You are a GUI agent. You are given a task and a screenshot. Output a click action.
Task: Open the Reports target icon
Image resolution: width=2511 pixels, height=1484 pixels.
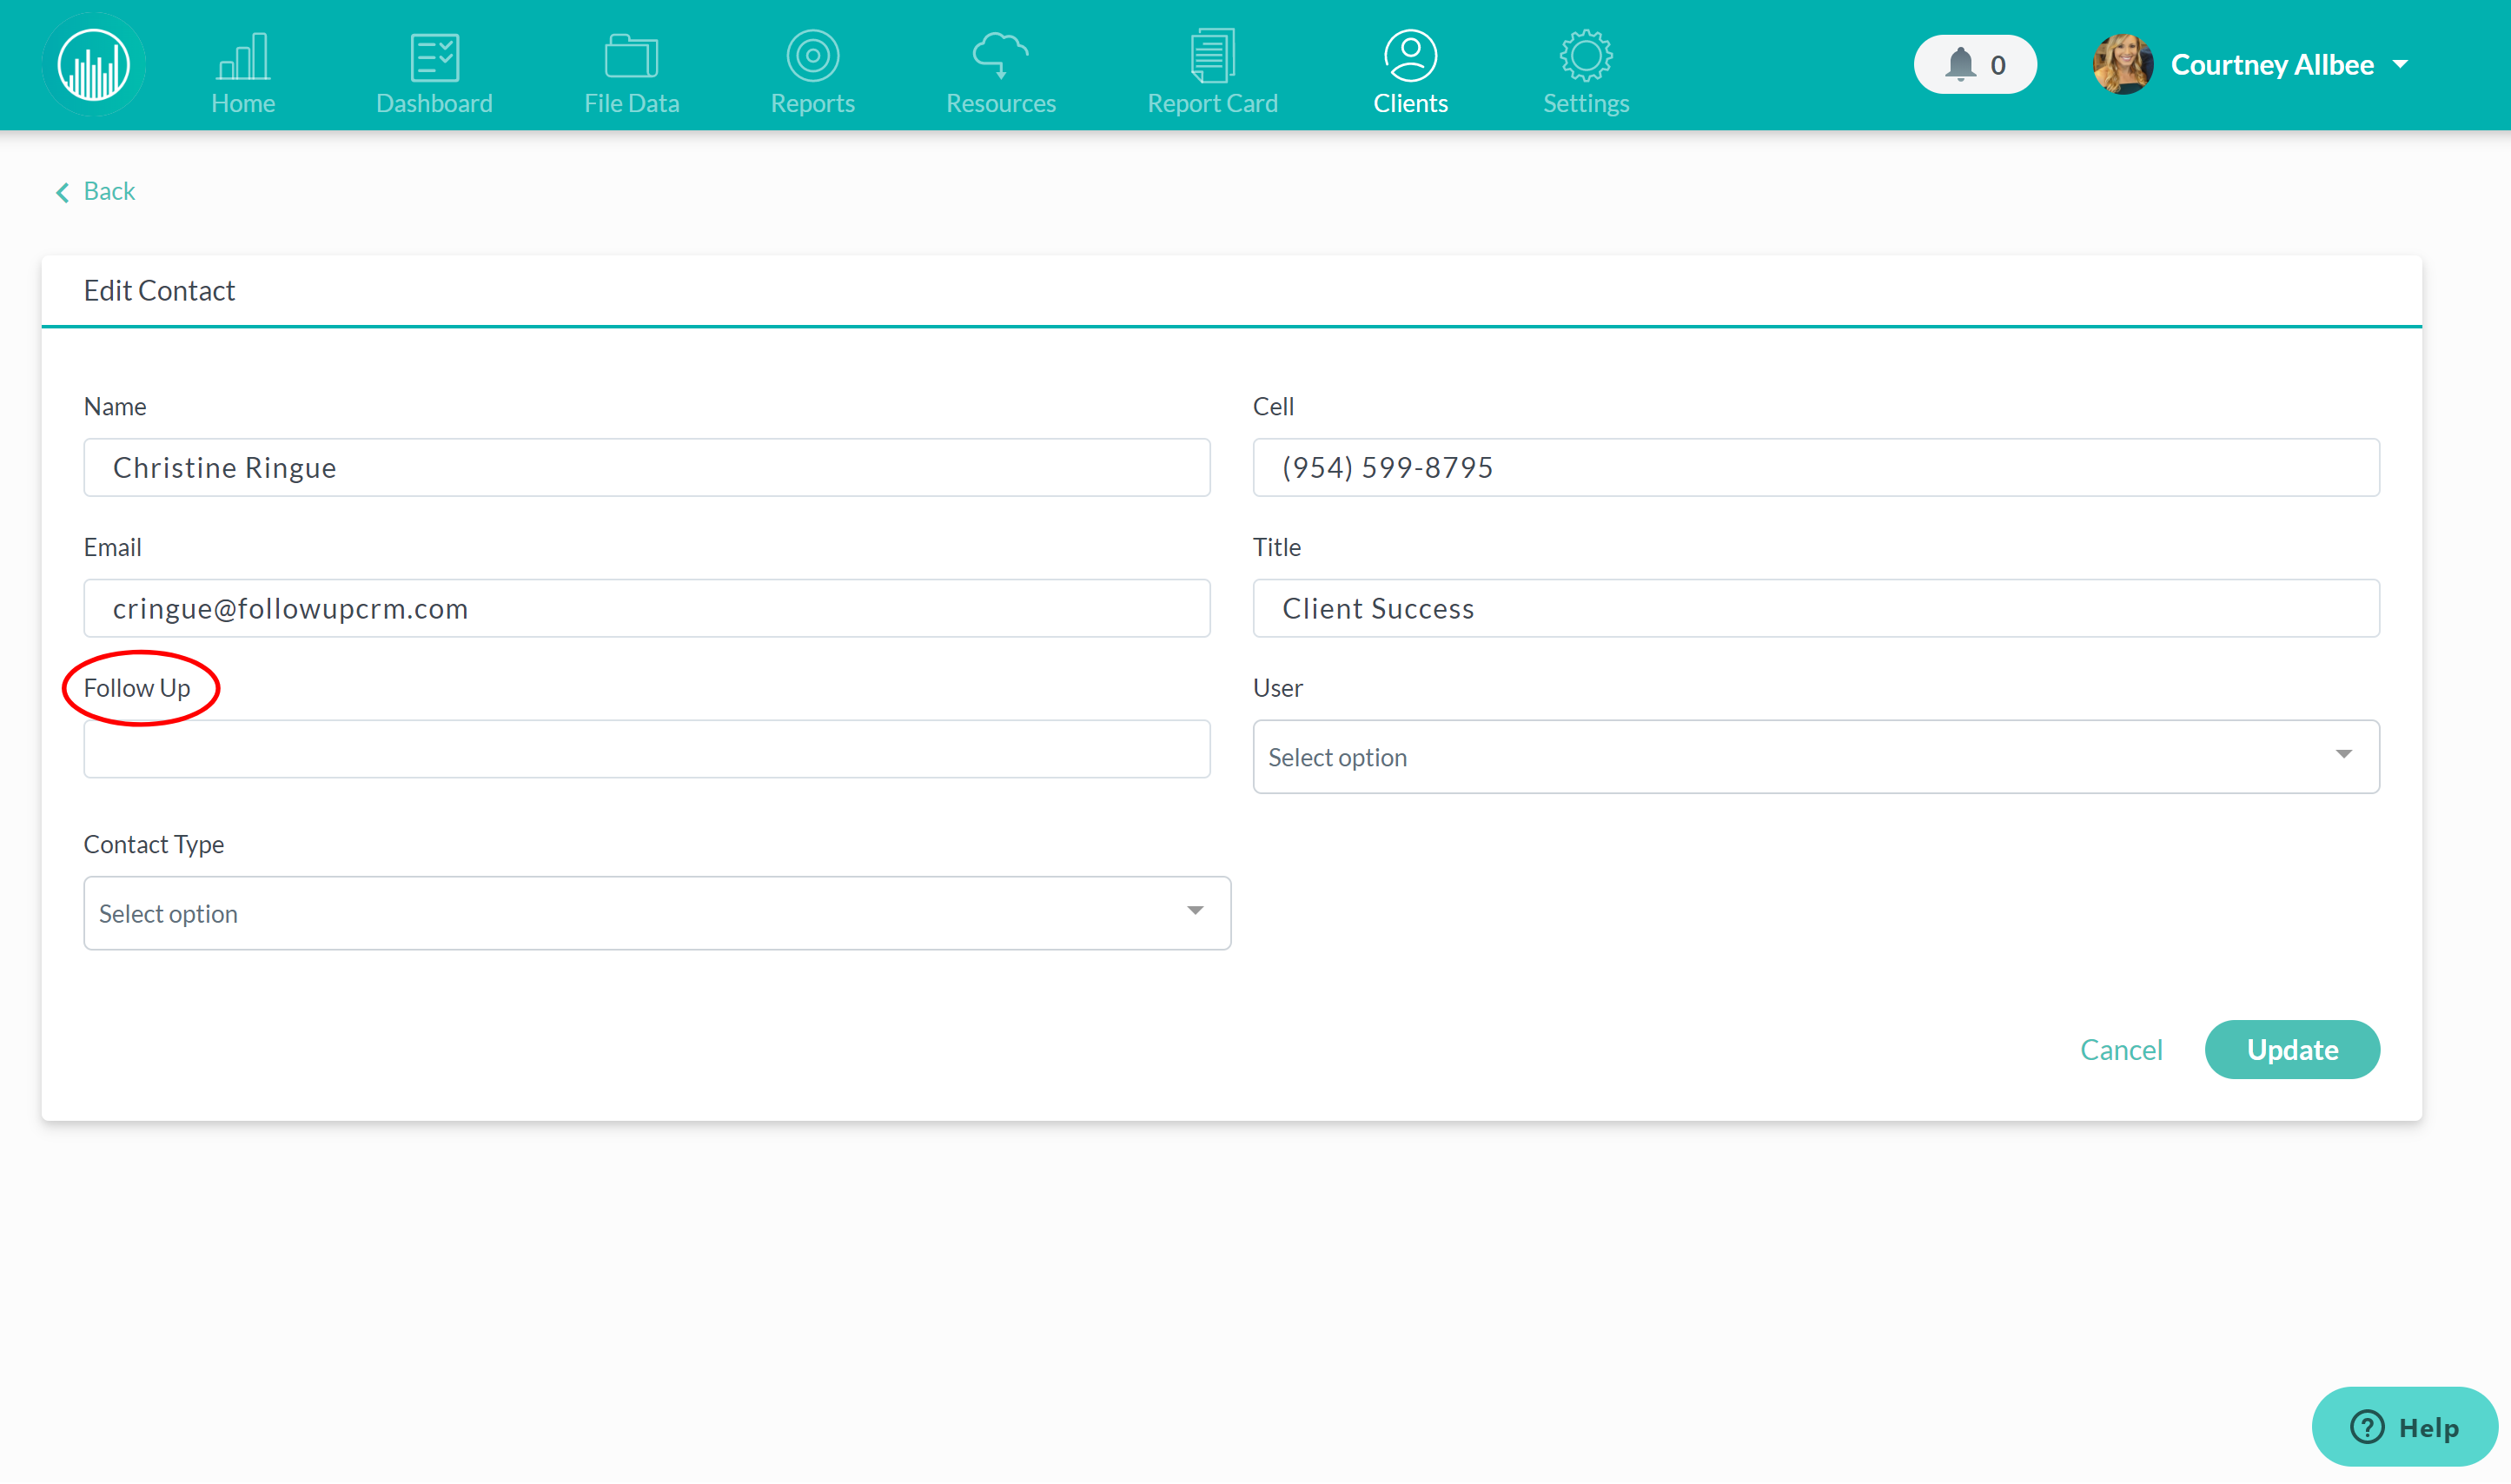[x=812, y=56]
